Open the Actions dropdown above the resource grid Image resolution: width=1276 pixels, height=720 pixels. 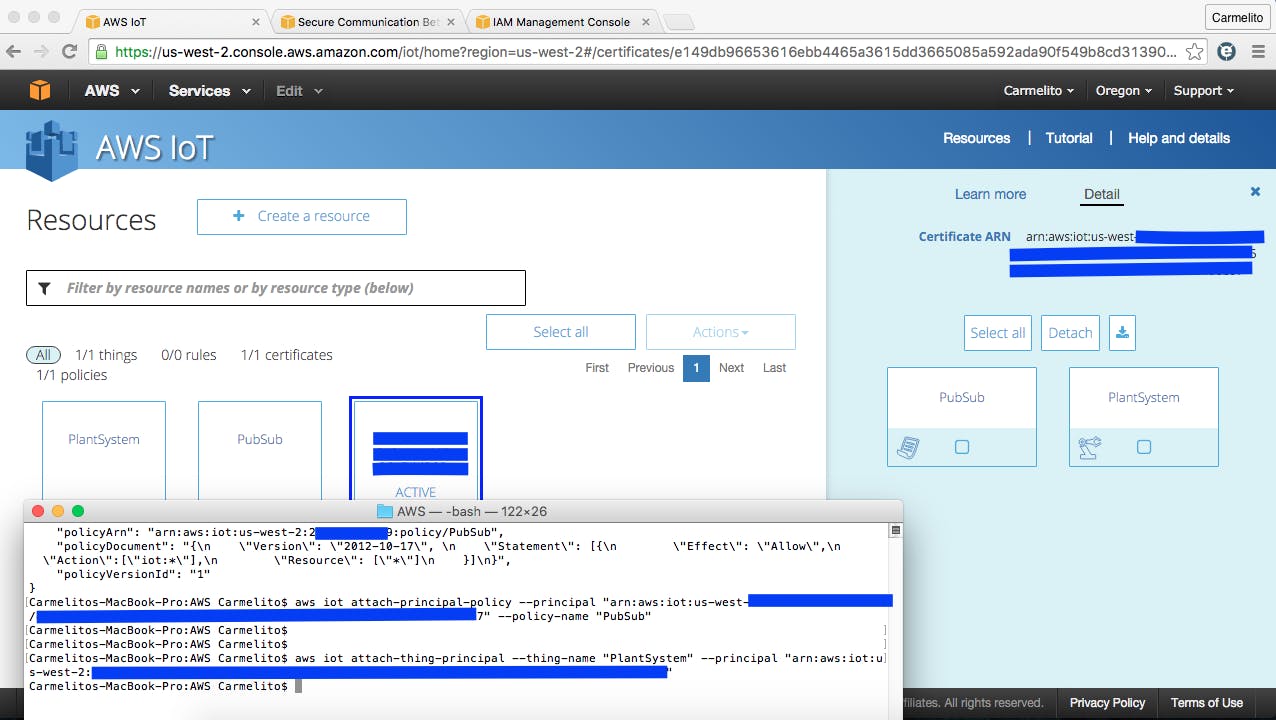pyautogui.click(x=720, y=331)
